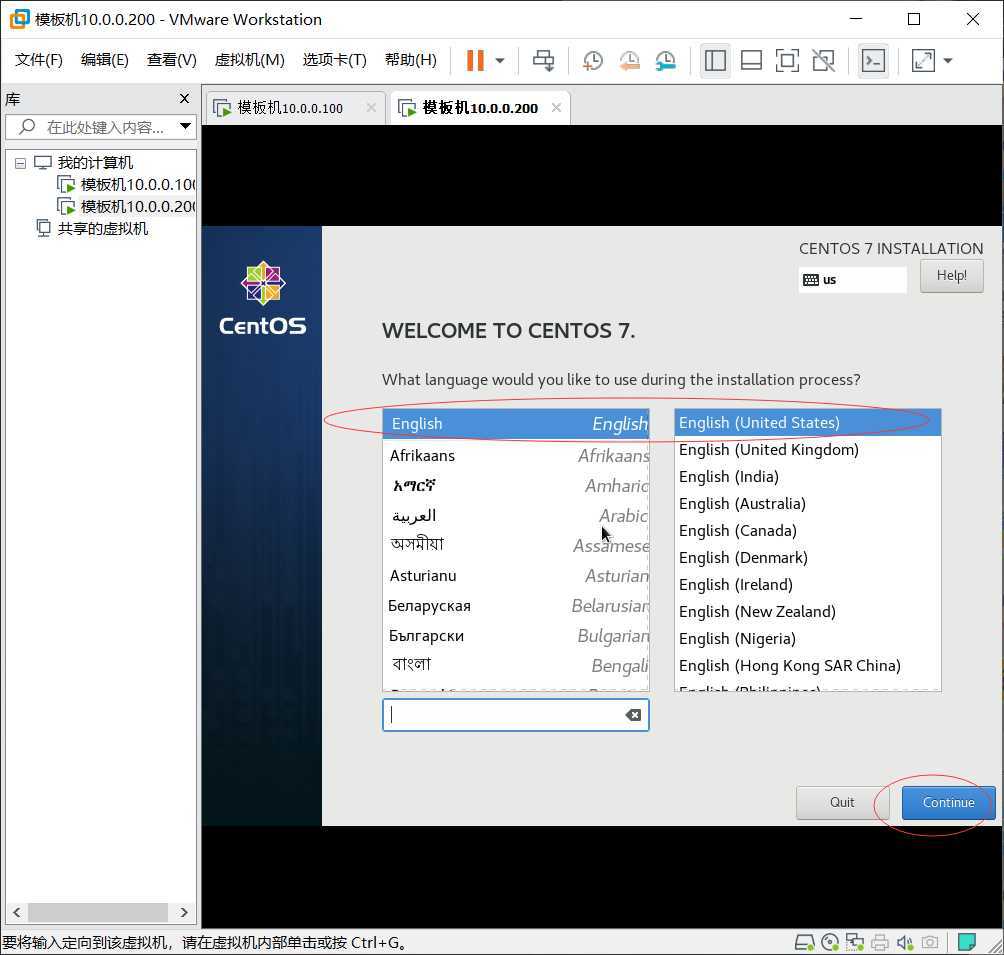The image size is (1004, 955).
Task: Click the Help! button
Action: pos(951,276)
